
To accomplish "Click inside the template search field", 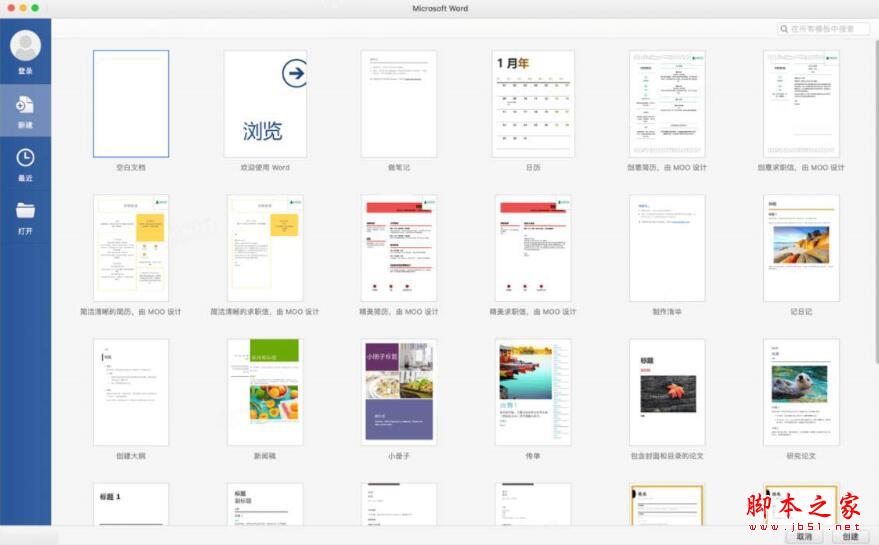I will pos(823,29).
